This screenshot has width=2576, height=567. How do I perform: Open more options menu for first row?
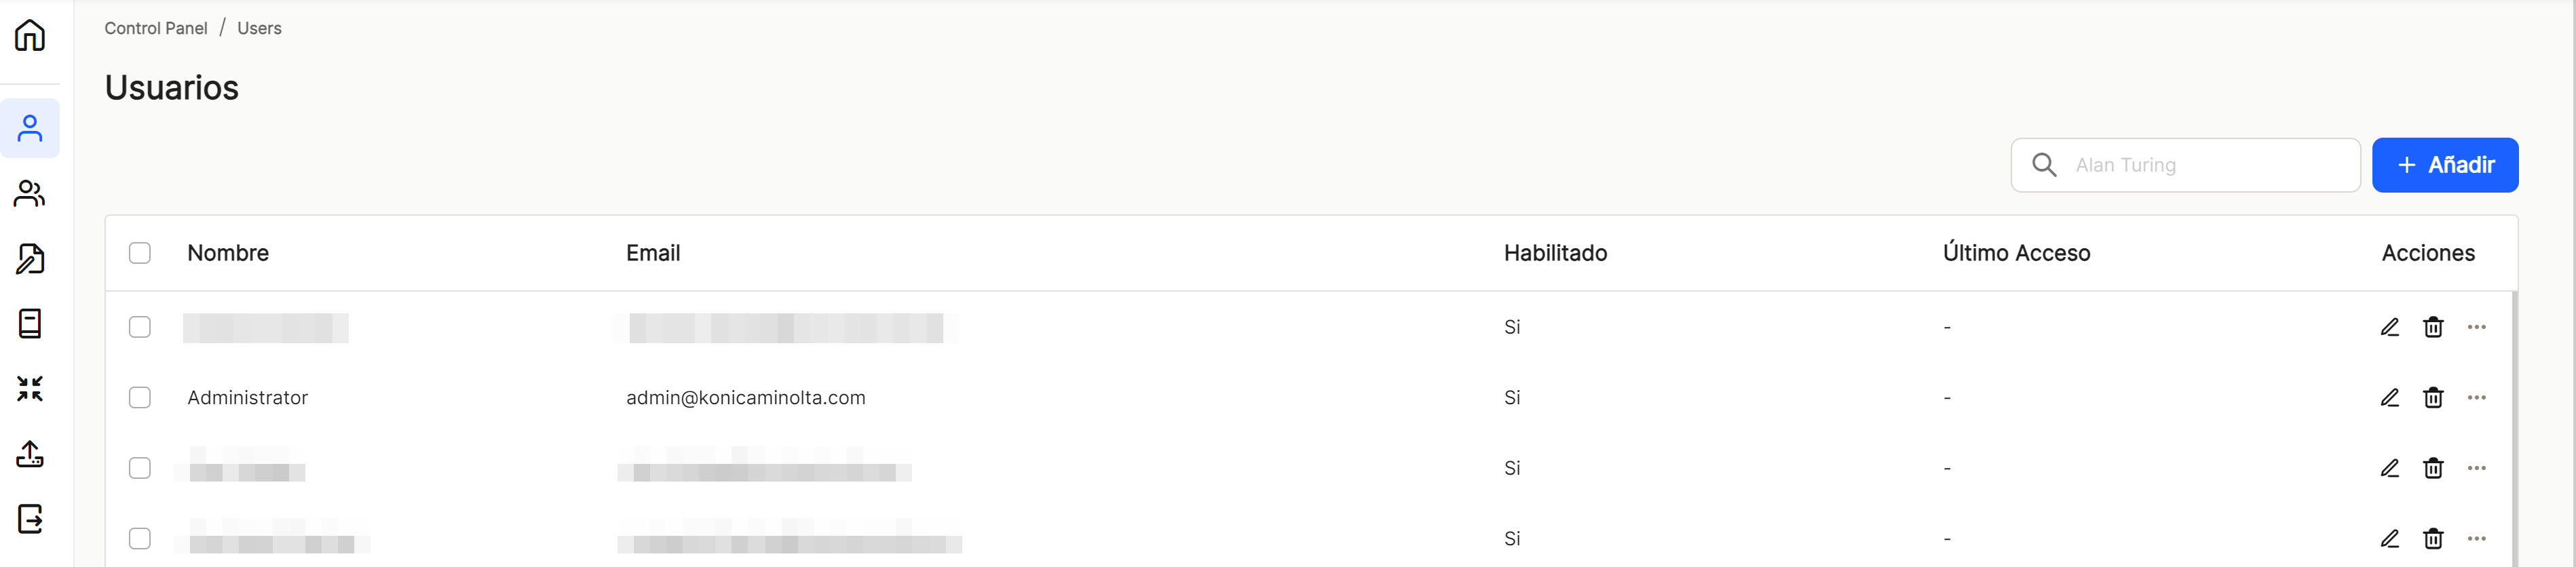click(2476, 327)
